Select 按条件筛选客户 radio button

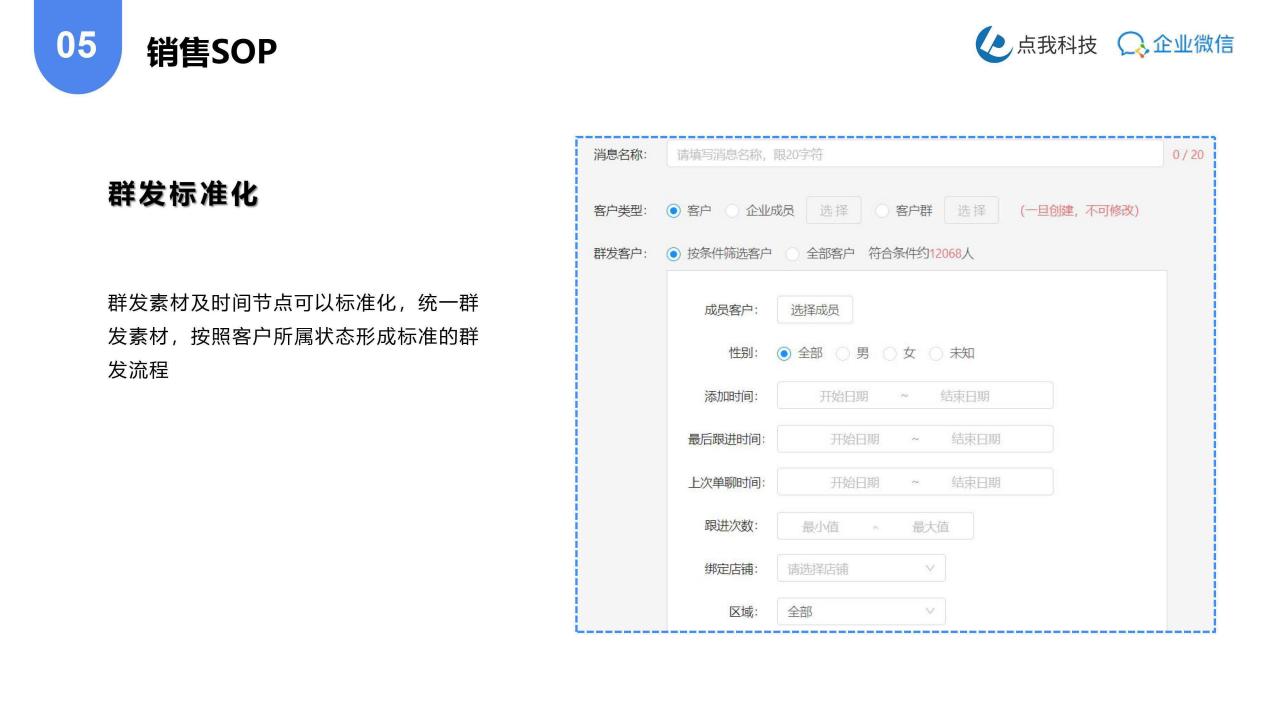tap(674, 254)
